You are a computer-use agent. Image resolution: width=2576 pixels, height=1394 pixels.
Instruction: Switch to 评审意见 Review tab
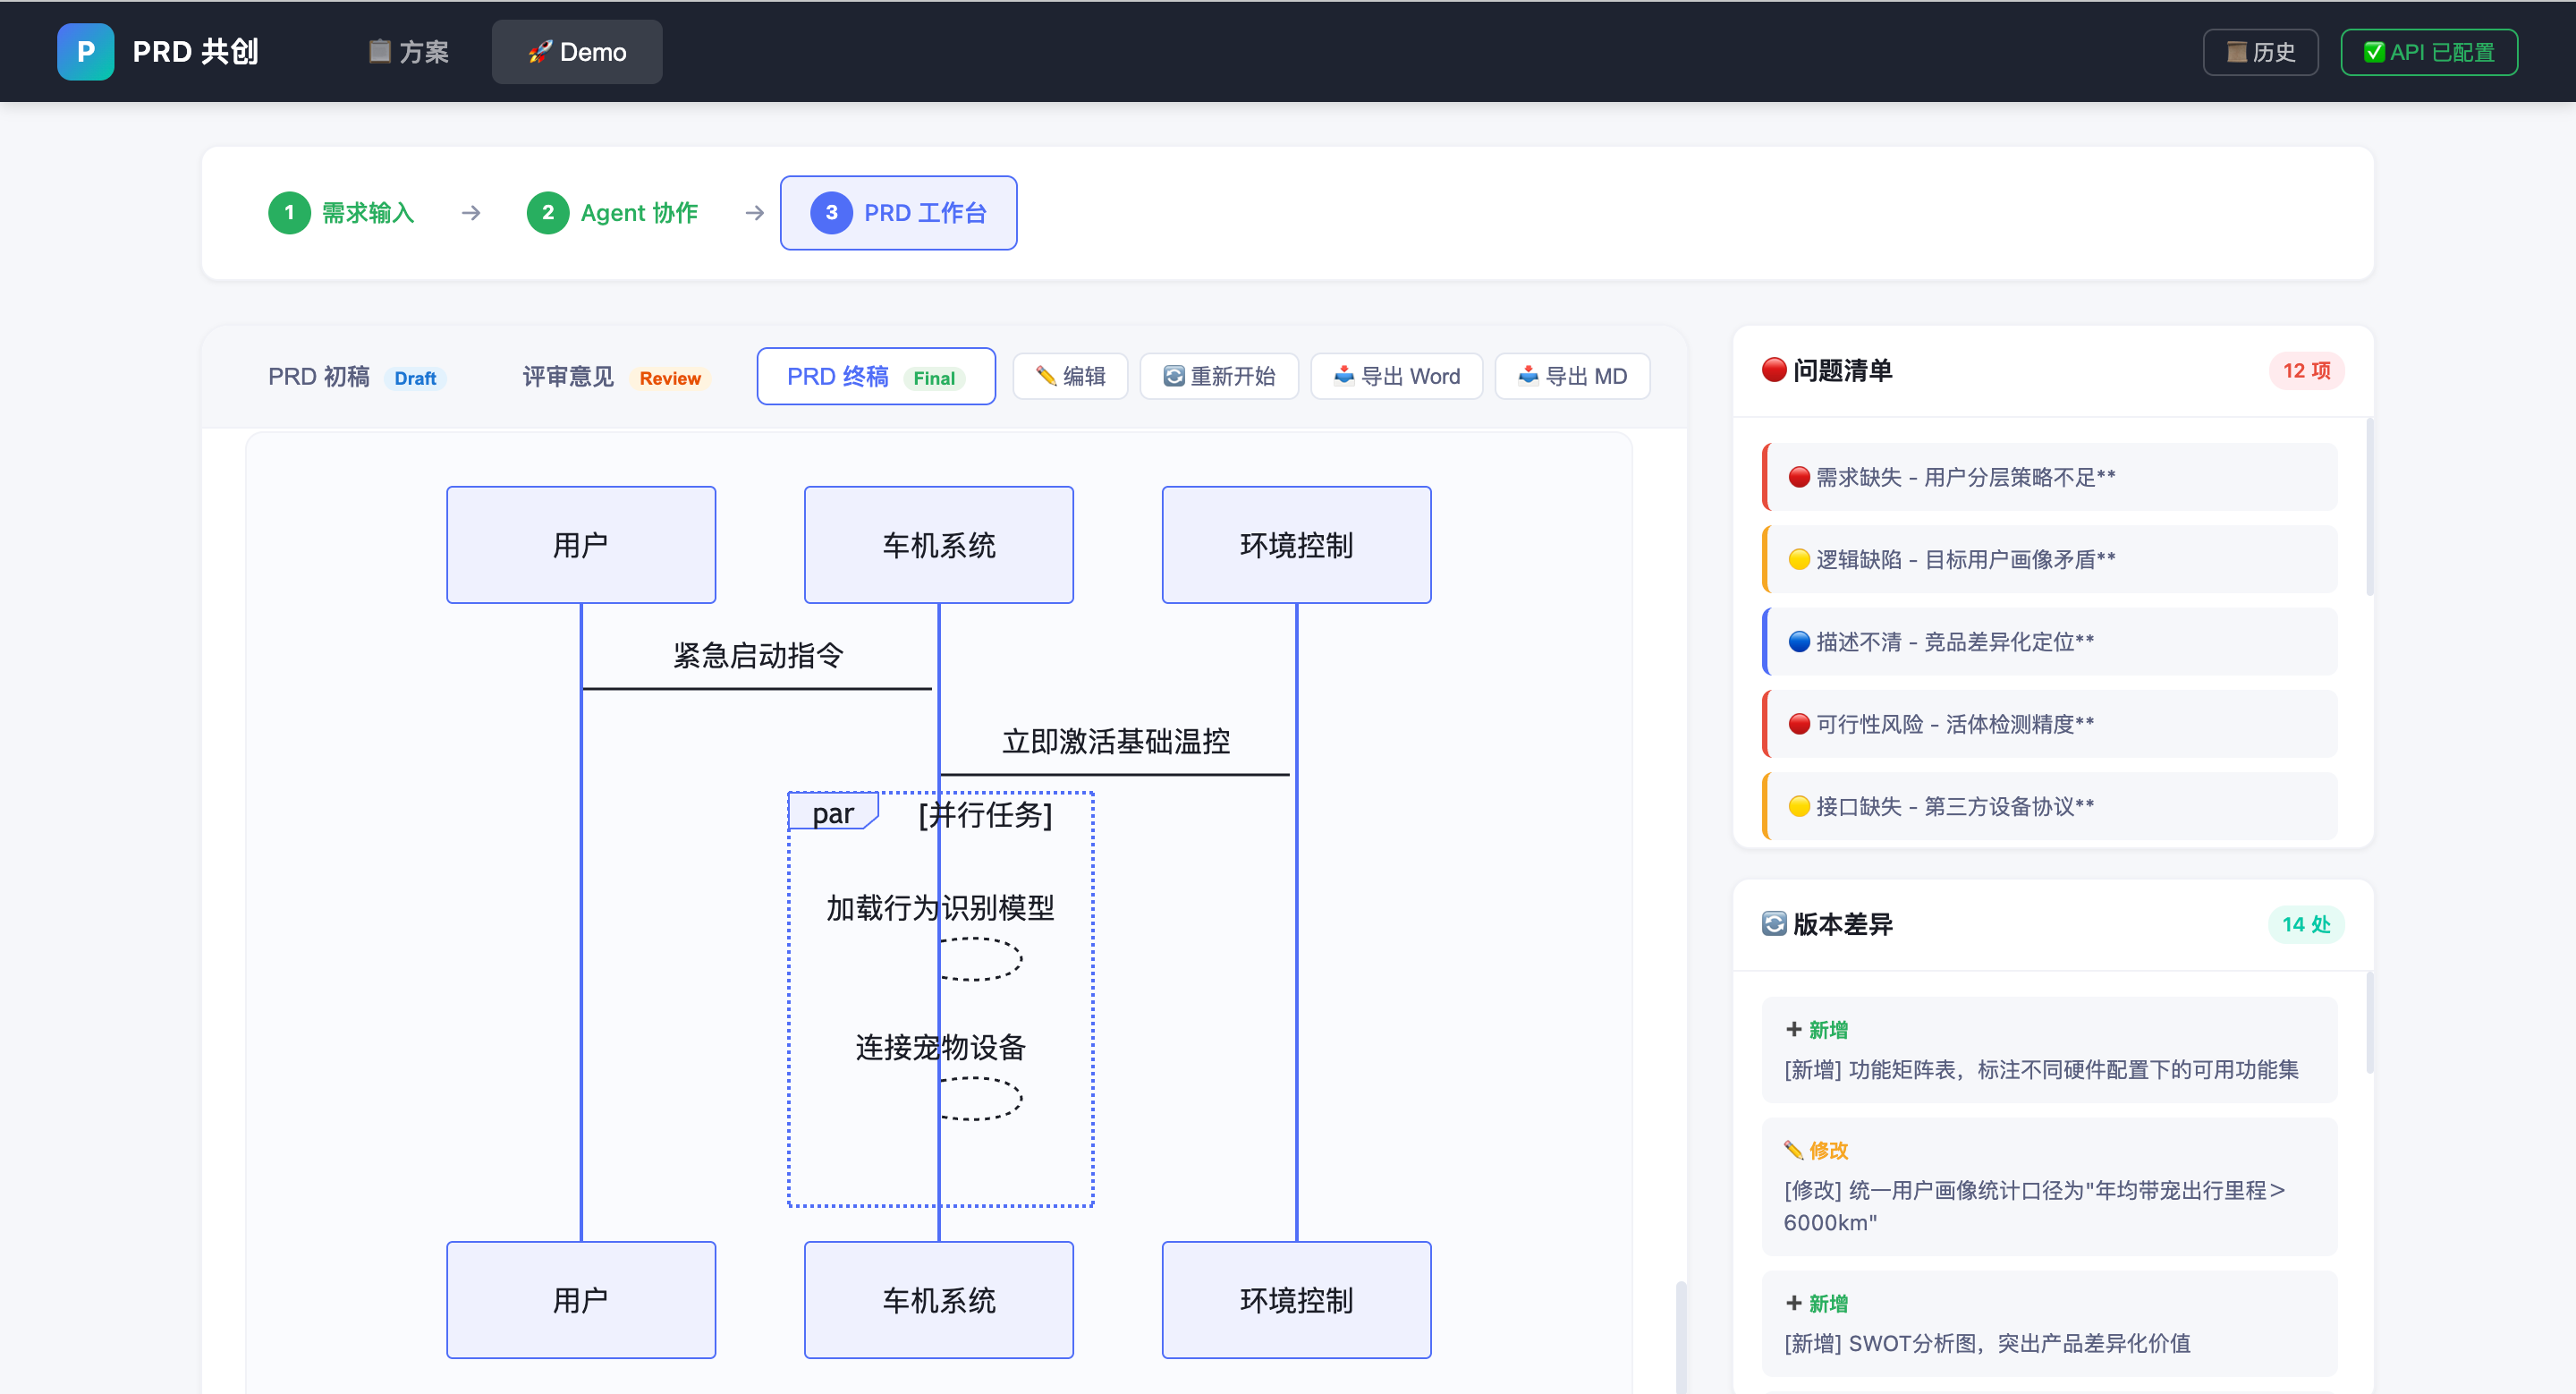coord(616,377)
